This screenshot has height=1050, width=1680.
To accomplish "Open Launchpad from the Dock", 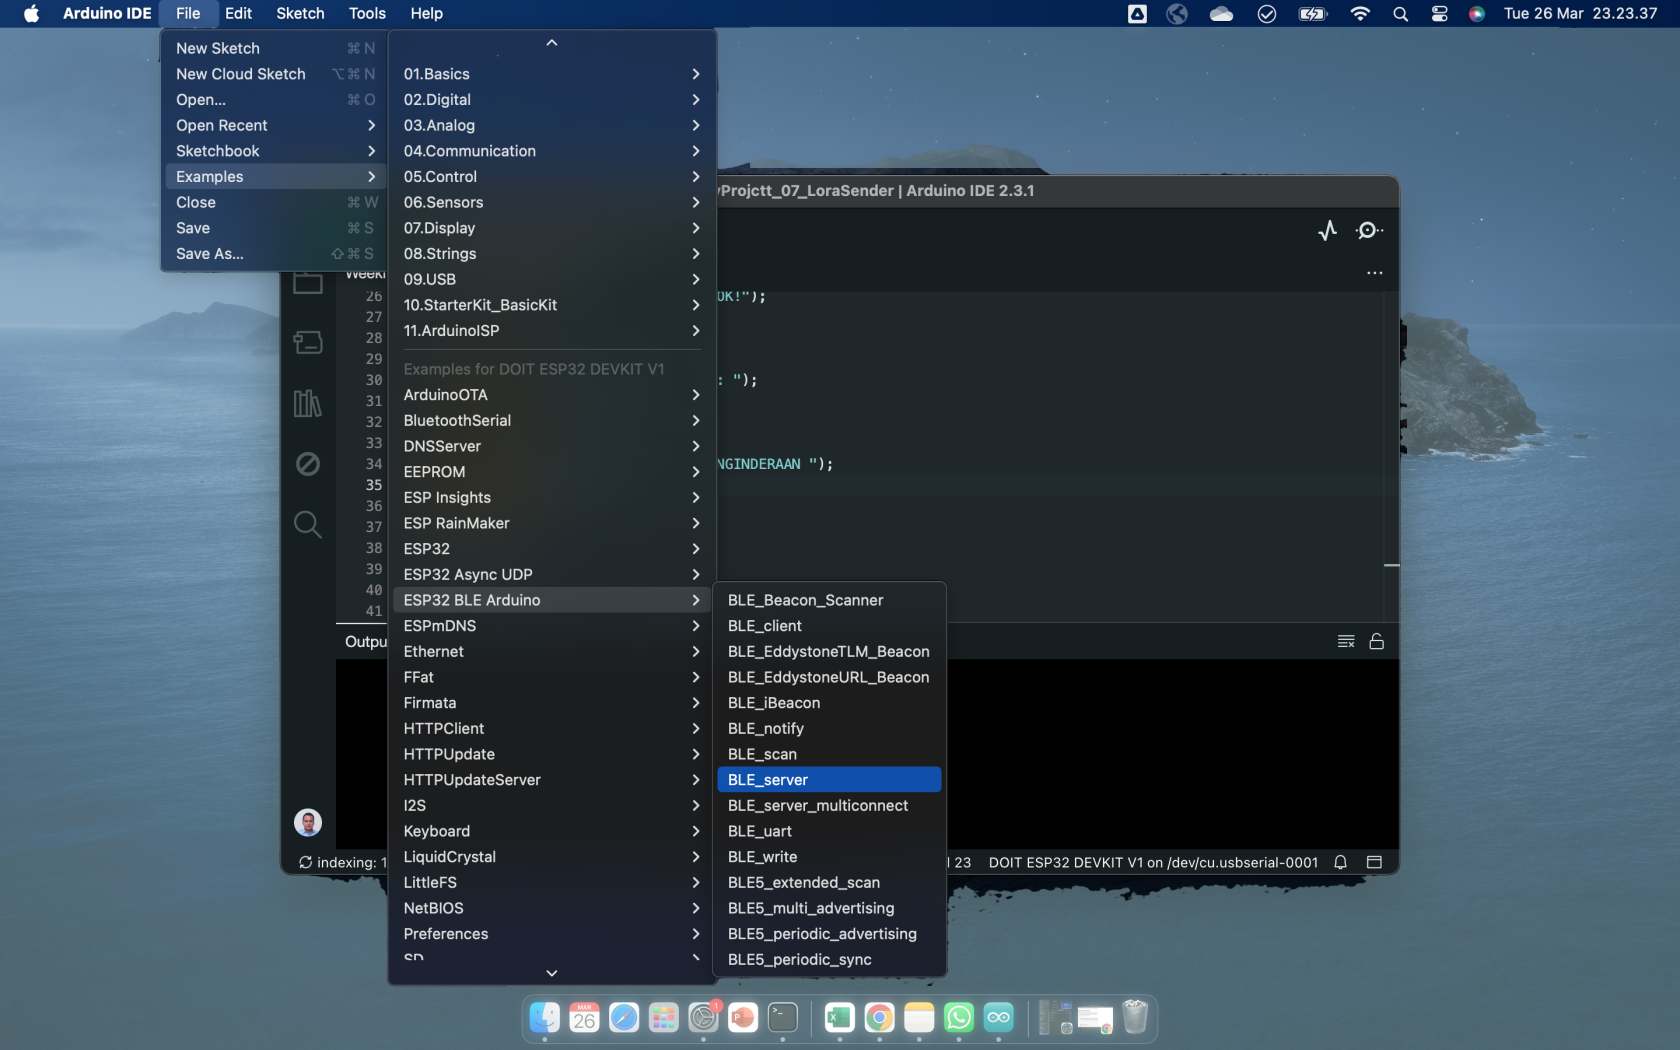I will coord(664,1018).
